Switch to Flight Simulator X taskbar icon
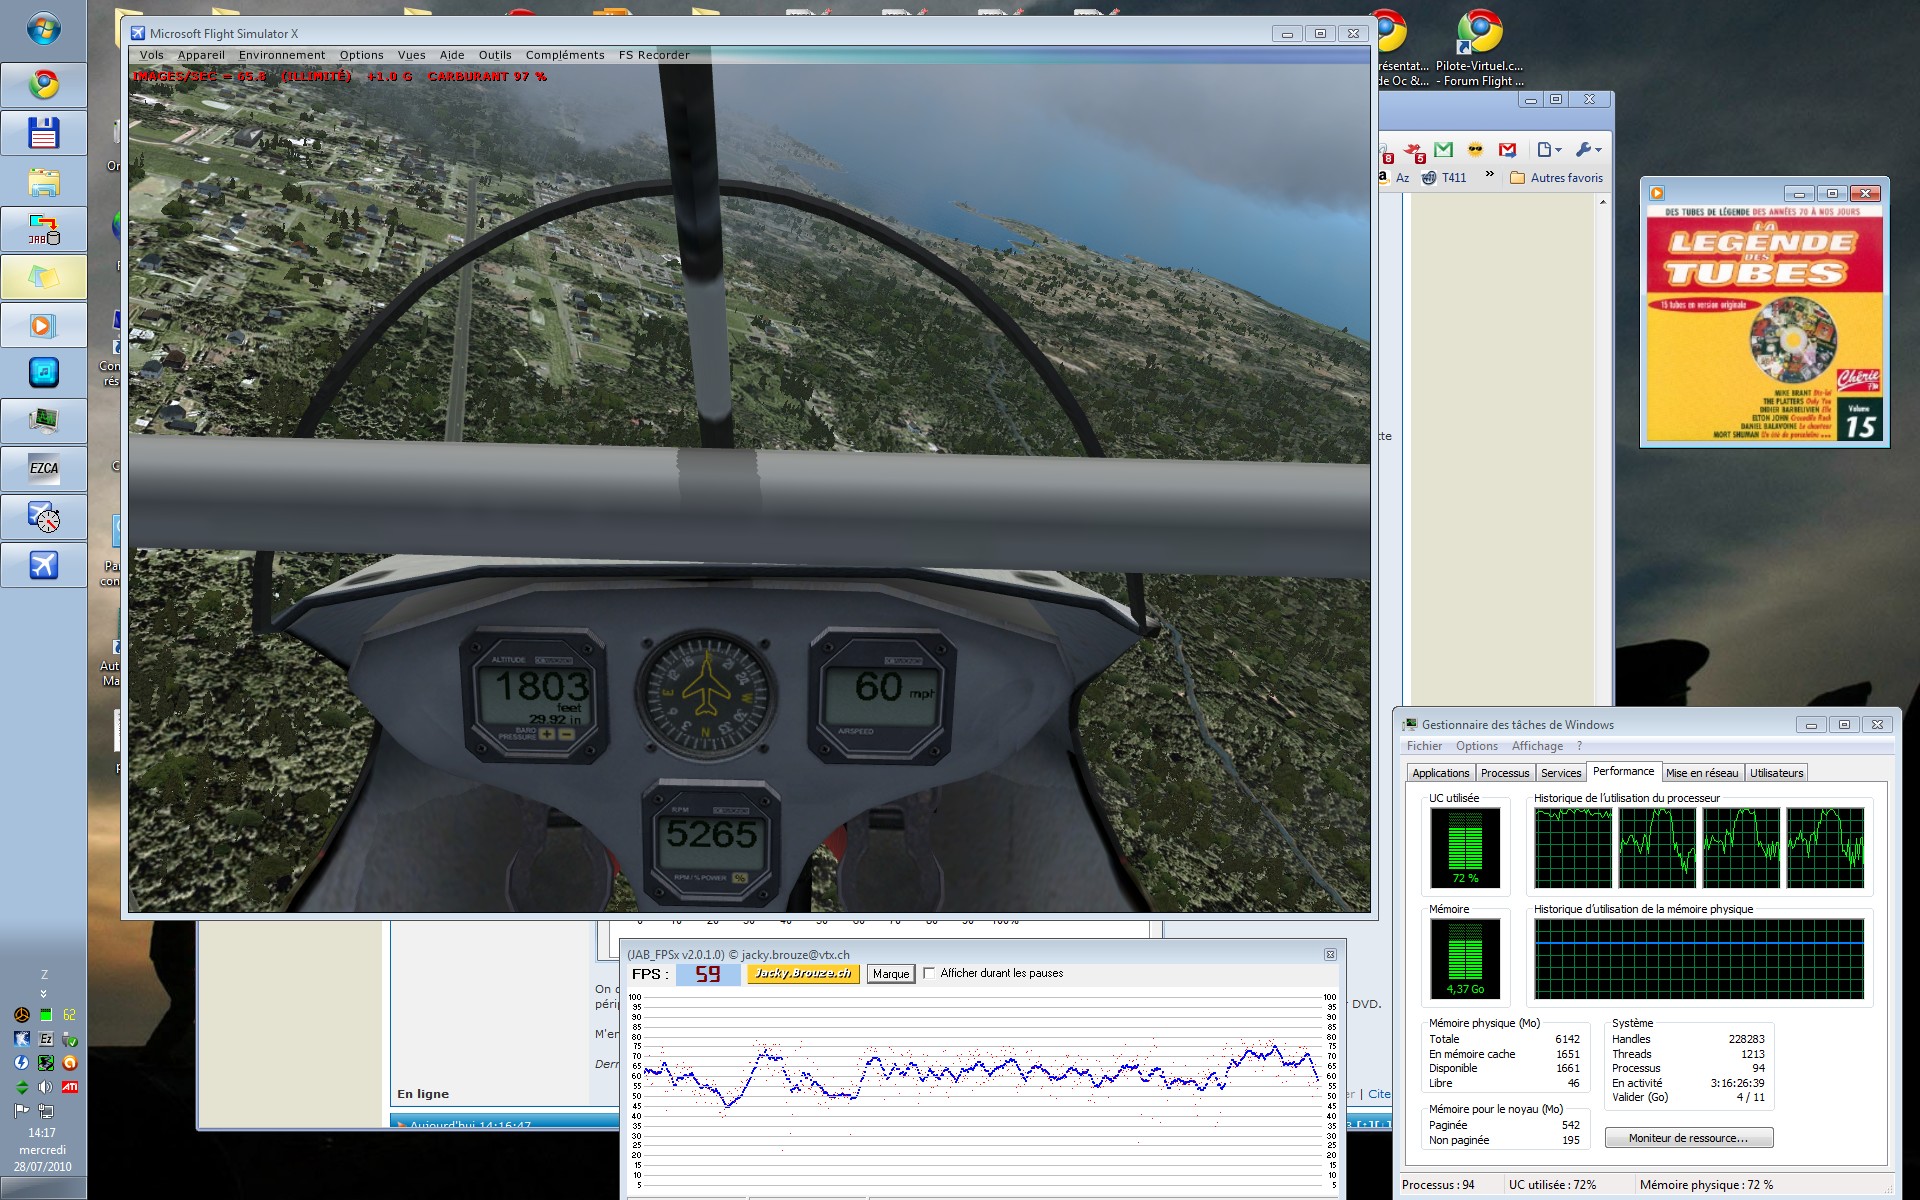 [x=43, y=565]
